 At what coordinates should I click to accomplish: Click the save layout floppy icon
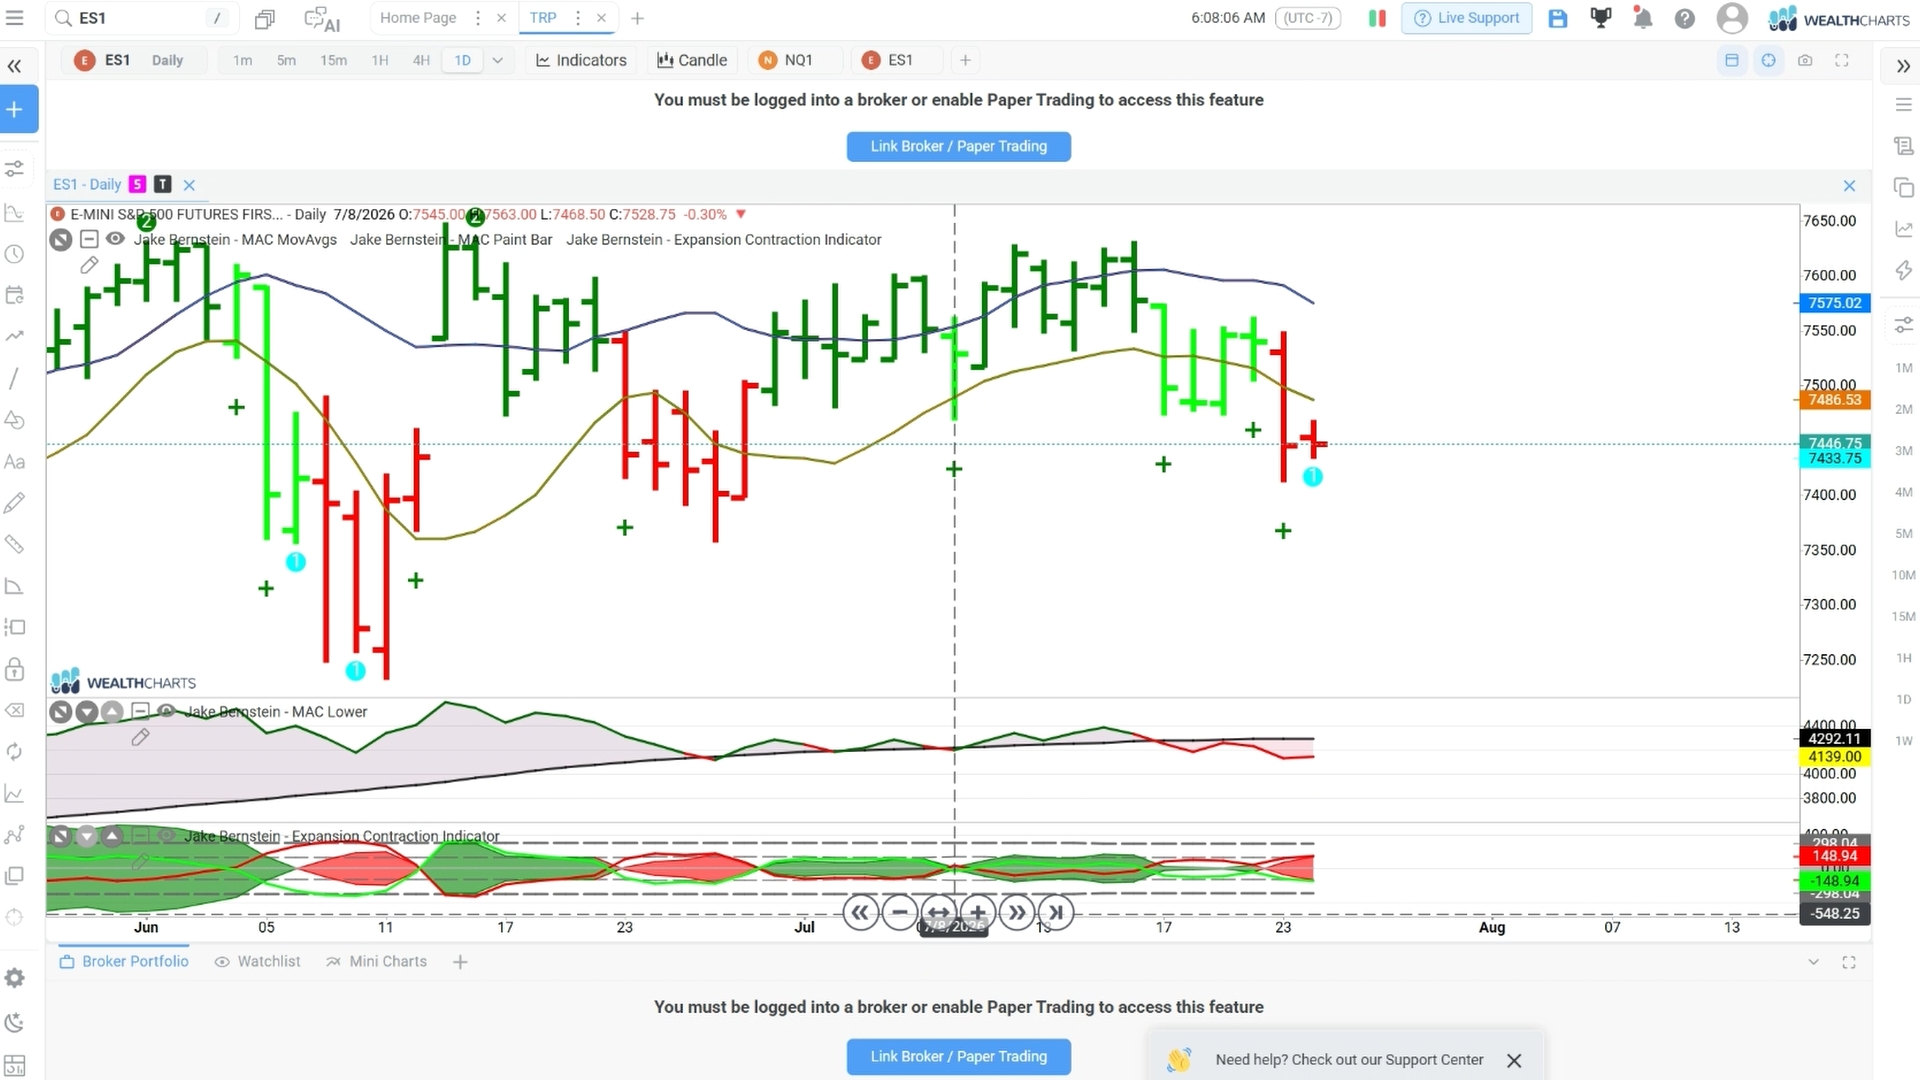pyautogui.click(x=1558, y=18)
